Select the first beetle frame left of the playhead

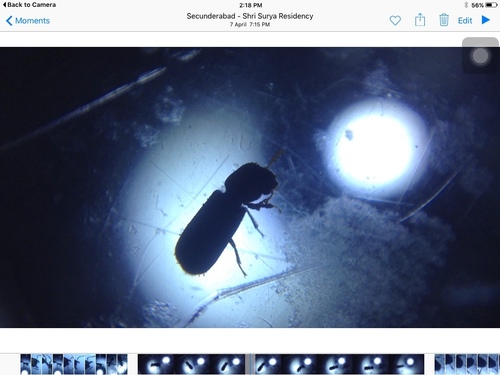tap(227, 364)
